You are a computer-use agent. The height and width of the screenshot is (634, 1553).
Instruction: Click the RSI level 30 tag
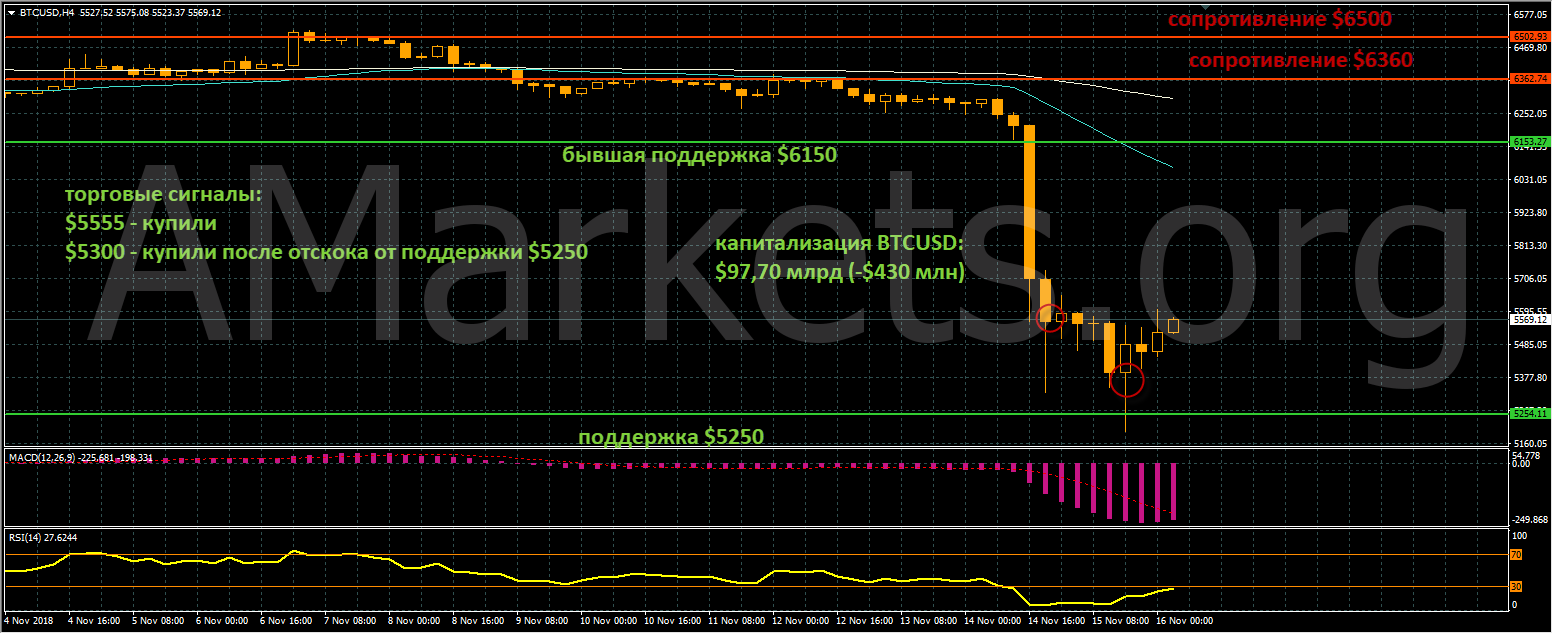(x=1516, y=586)
